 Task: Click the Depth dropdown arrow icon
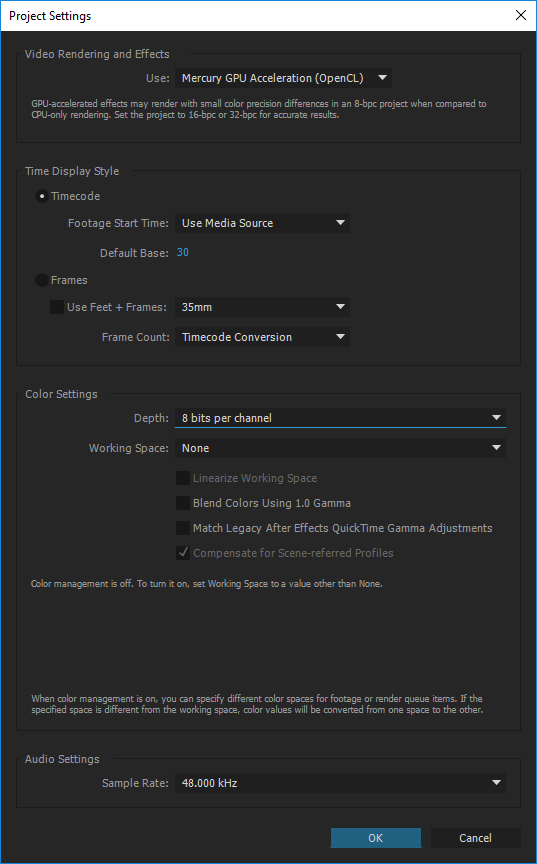496,418
